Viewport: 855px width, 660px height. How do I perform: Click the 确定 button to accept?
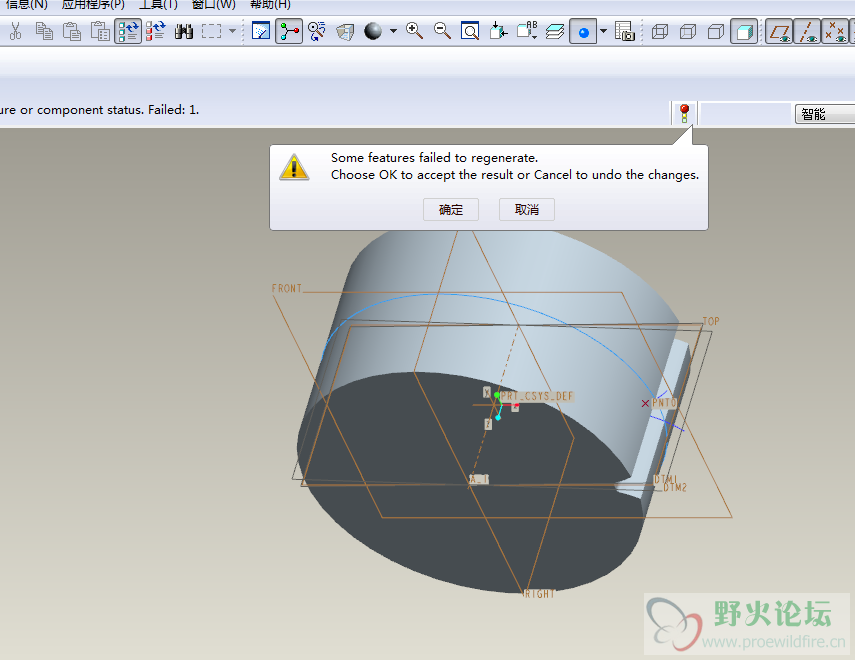coord(451,209)
